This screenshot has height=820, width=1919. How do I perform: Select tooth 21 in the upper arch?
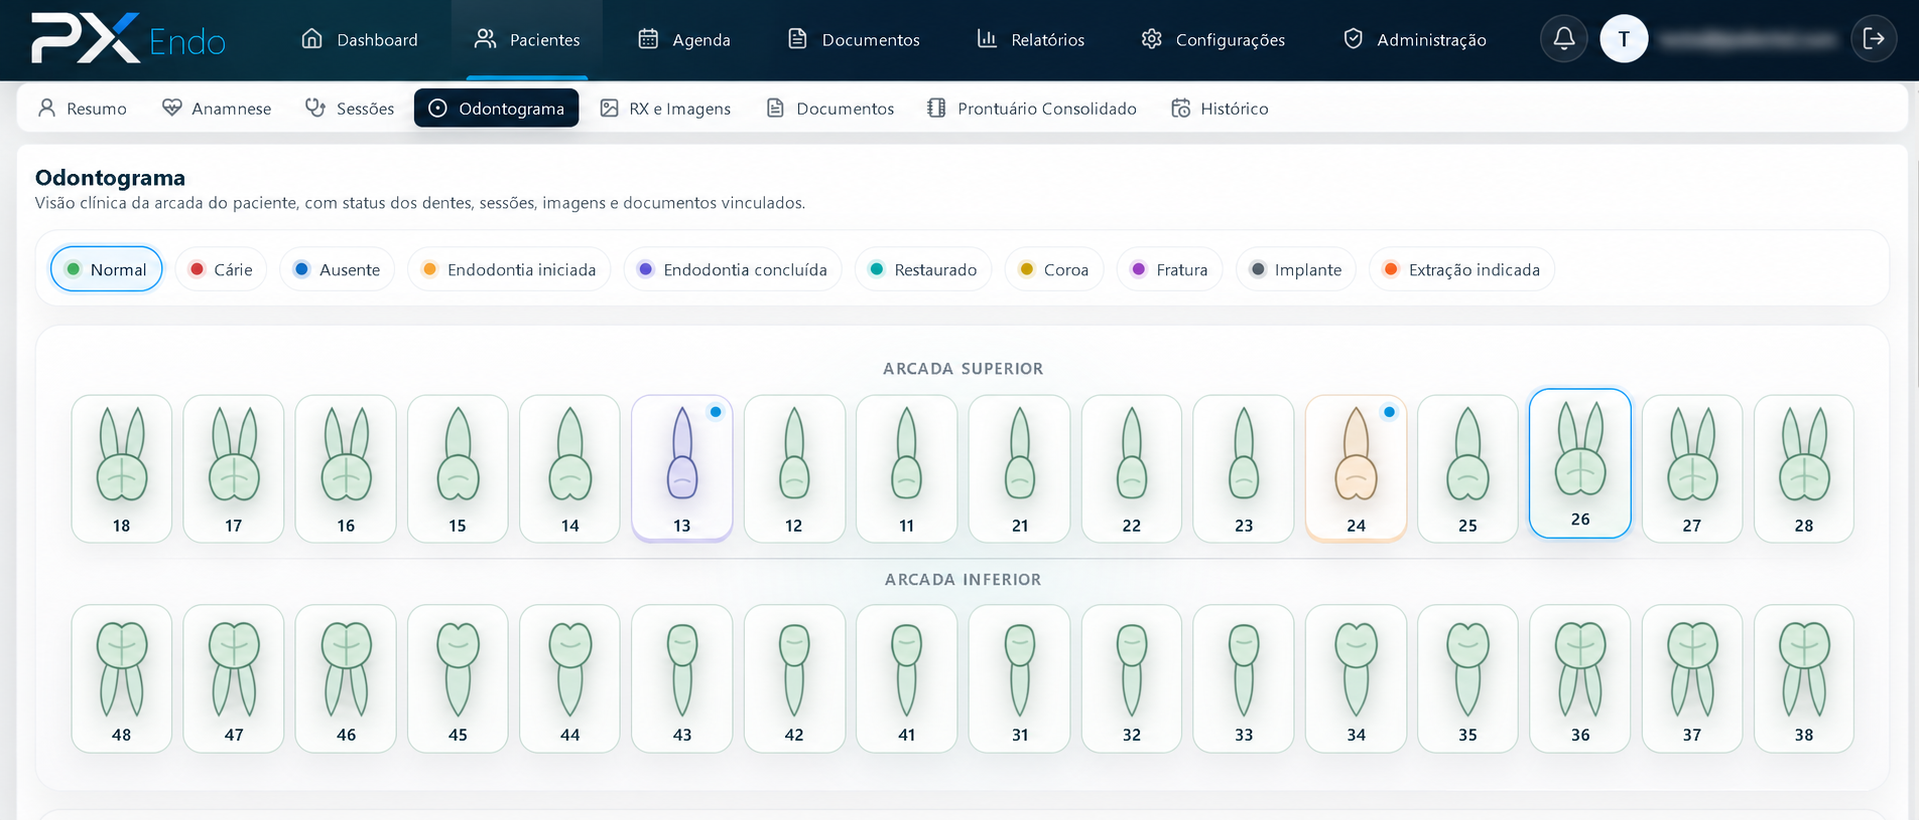coord(1019,469)
